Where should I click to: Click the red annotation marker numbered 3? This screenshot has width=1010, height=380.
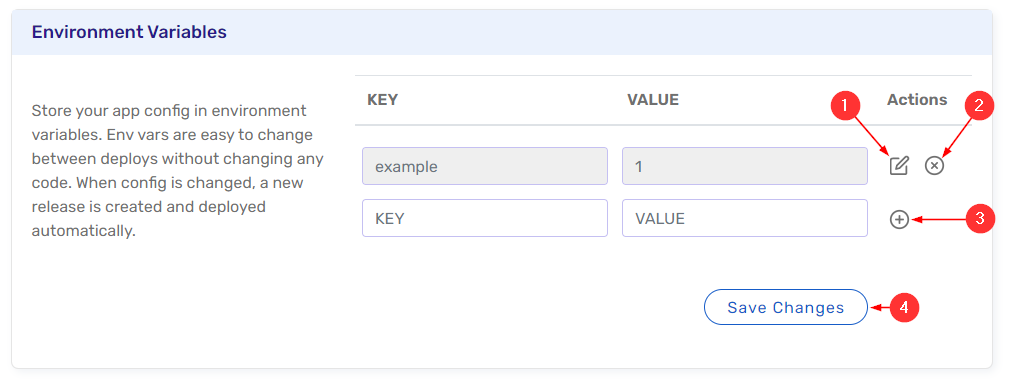coord(980,218)
